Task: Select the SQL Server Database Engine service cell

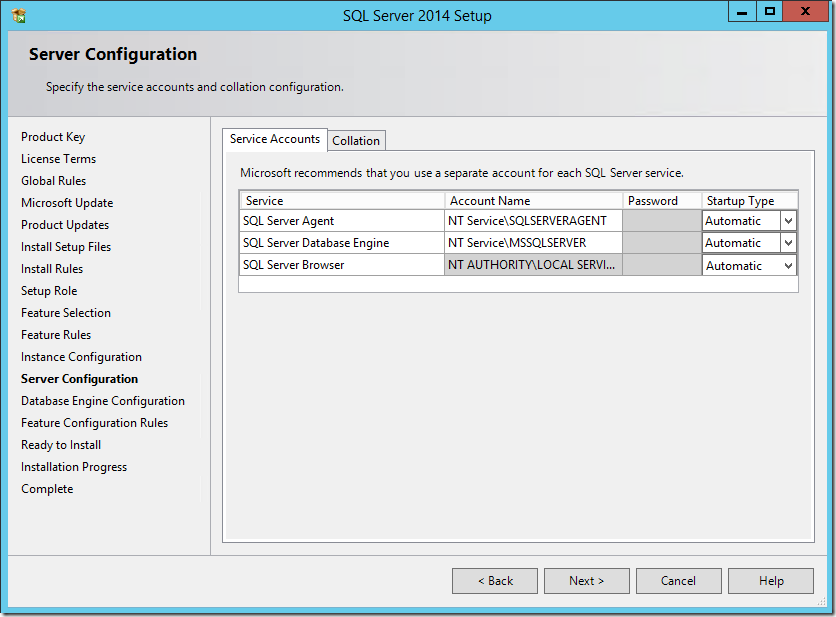Action: coord(342,243)
